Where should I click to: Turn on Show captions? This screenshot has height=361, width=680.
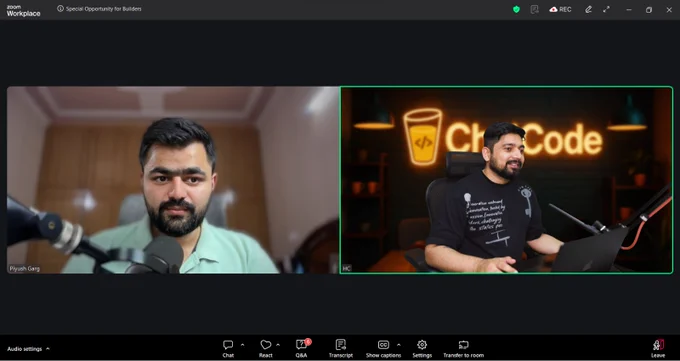click(383, 349)
